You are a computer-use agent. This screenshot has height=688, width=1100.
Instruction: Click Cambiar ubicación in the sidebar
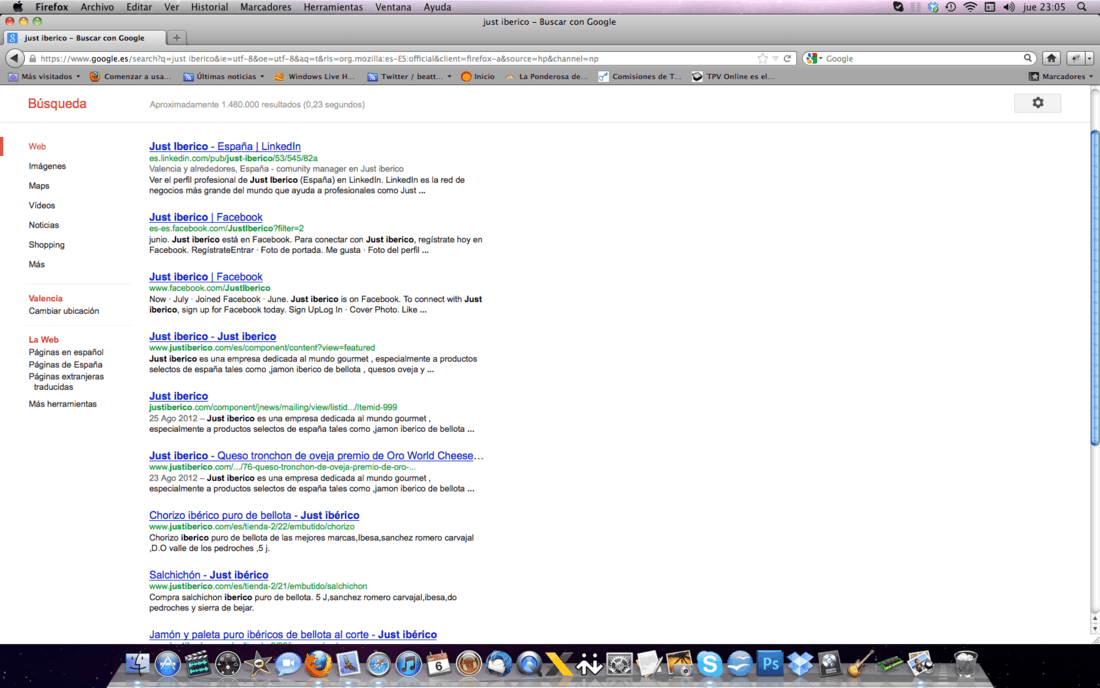pos(64,311)
